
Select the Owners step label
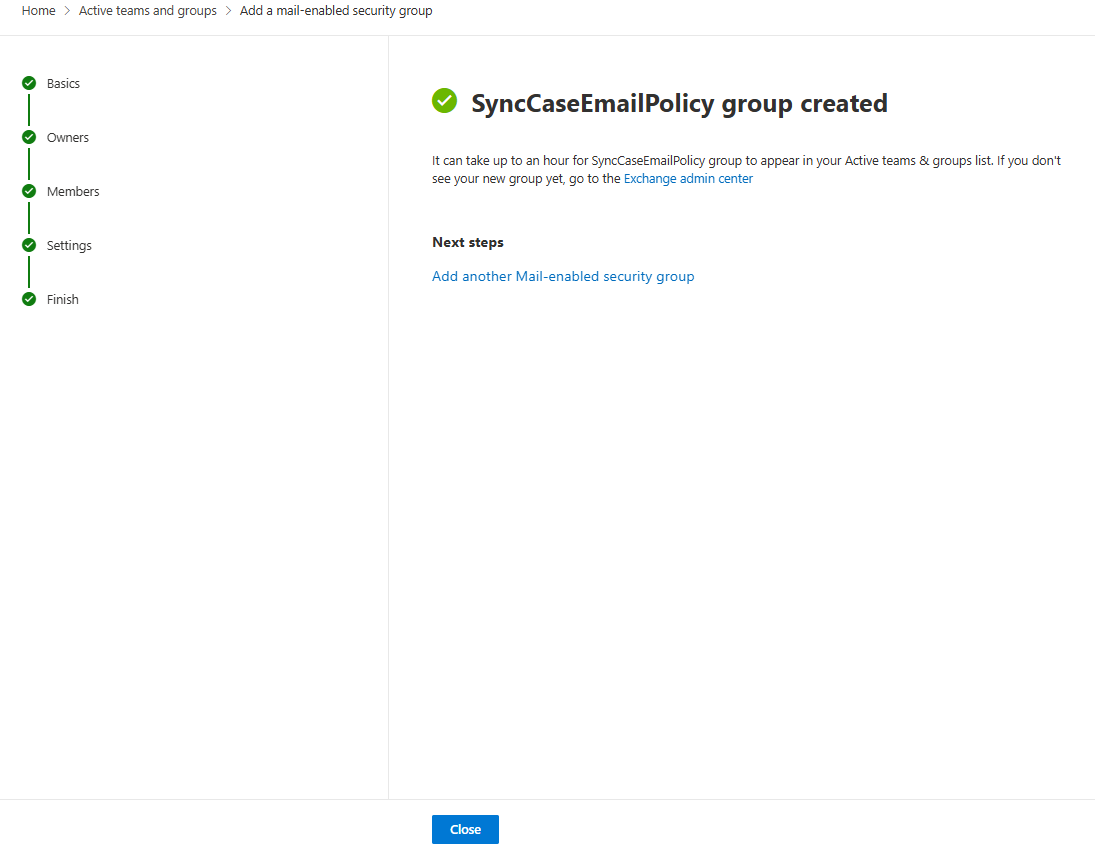tap(68, 138)
